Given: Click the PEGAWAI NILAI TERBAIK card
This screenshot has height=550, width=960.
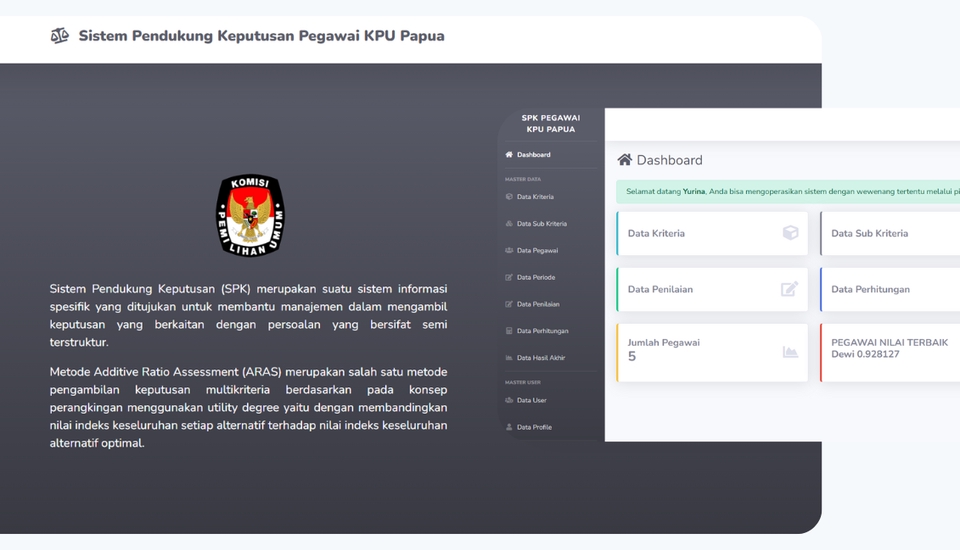Looking at the screenshot, I should point(890,353).
